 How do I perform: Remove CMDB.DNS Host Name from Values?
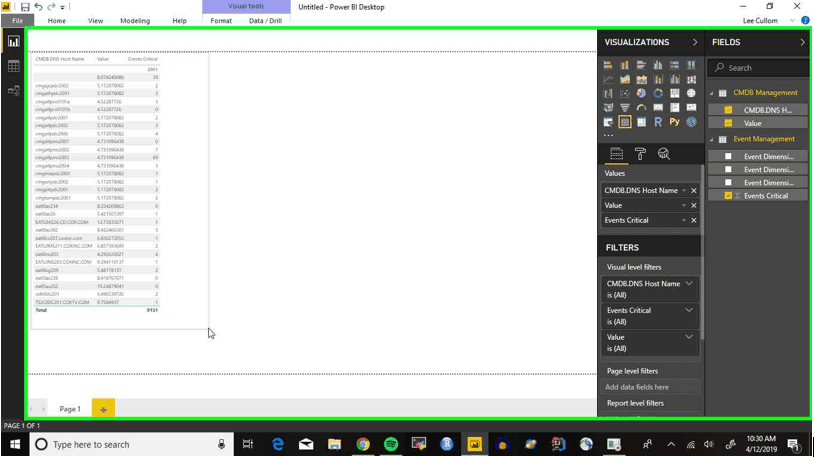[x=694, y=191]
